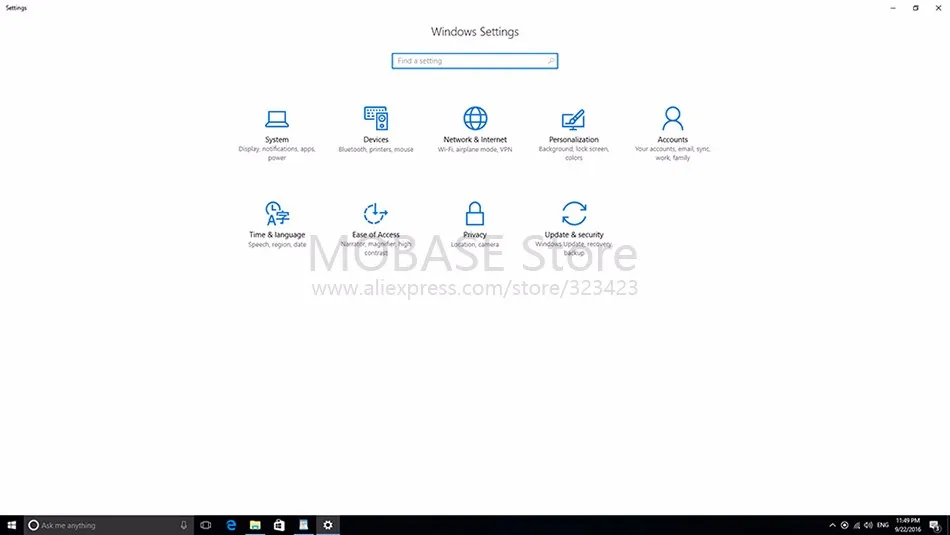Click the Settings gear on the taskbar
The height and width of the screenshot is (535, 950).
tap(328, 525)
